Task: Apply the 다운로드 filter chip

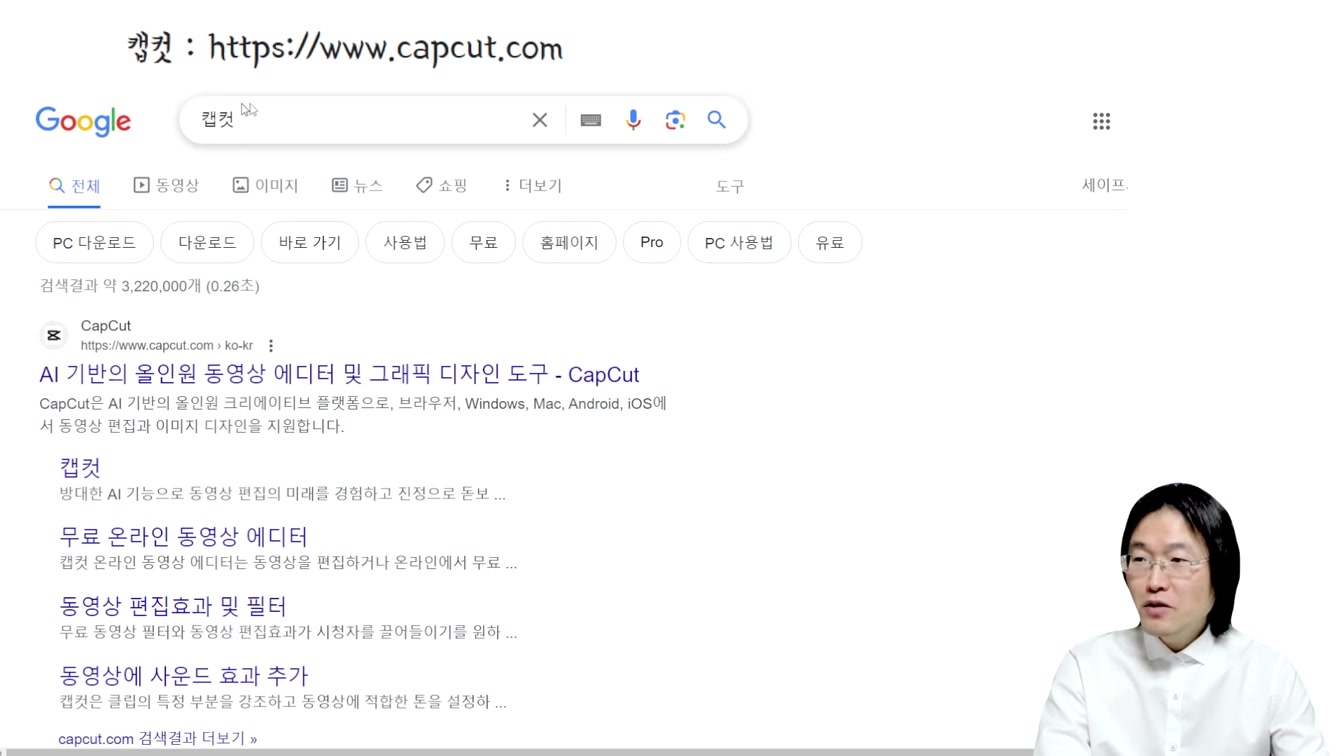Action: (x=207, y=243)
